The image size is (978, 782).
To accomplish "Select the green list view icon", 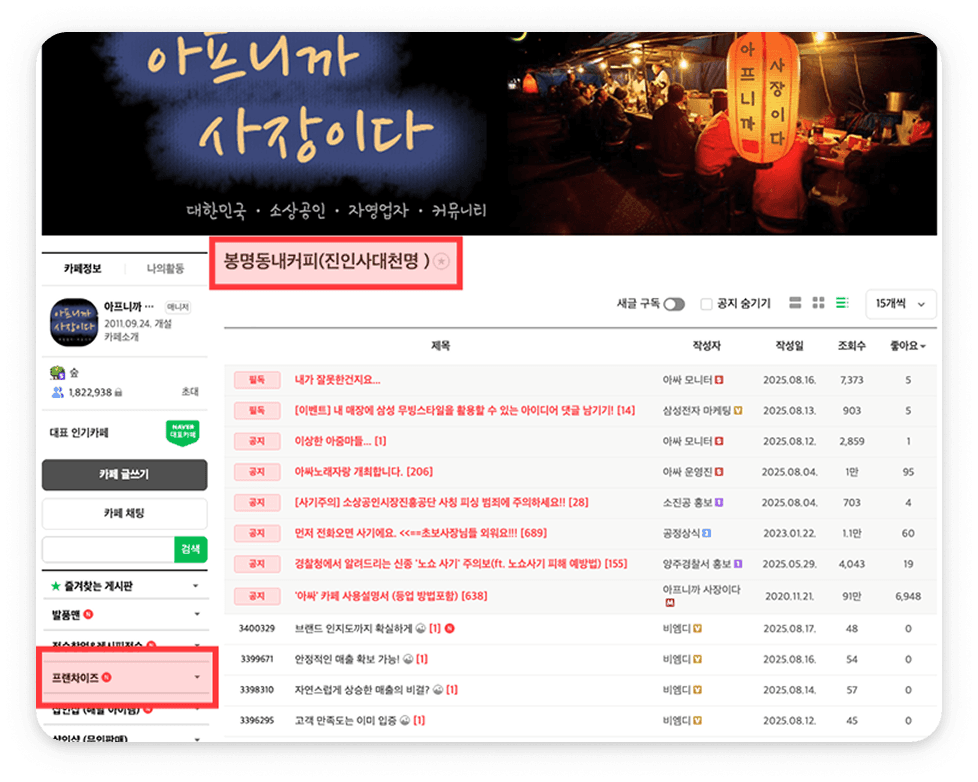I will 842,303.
